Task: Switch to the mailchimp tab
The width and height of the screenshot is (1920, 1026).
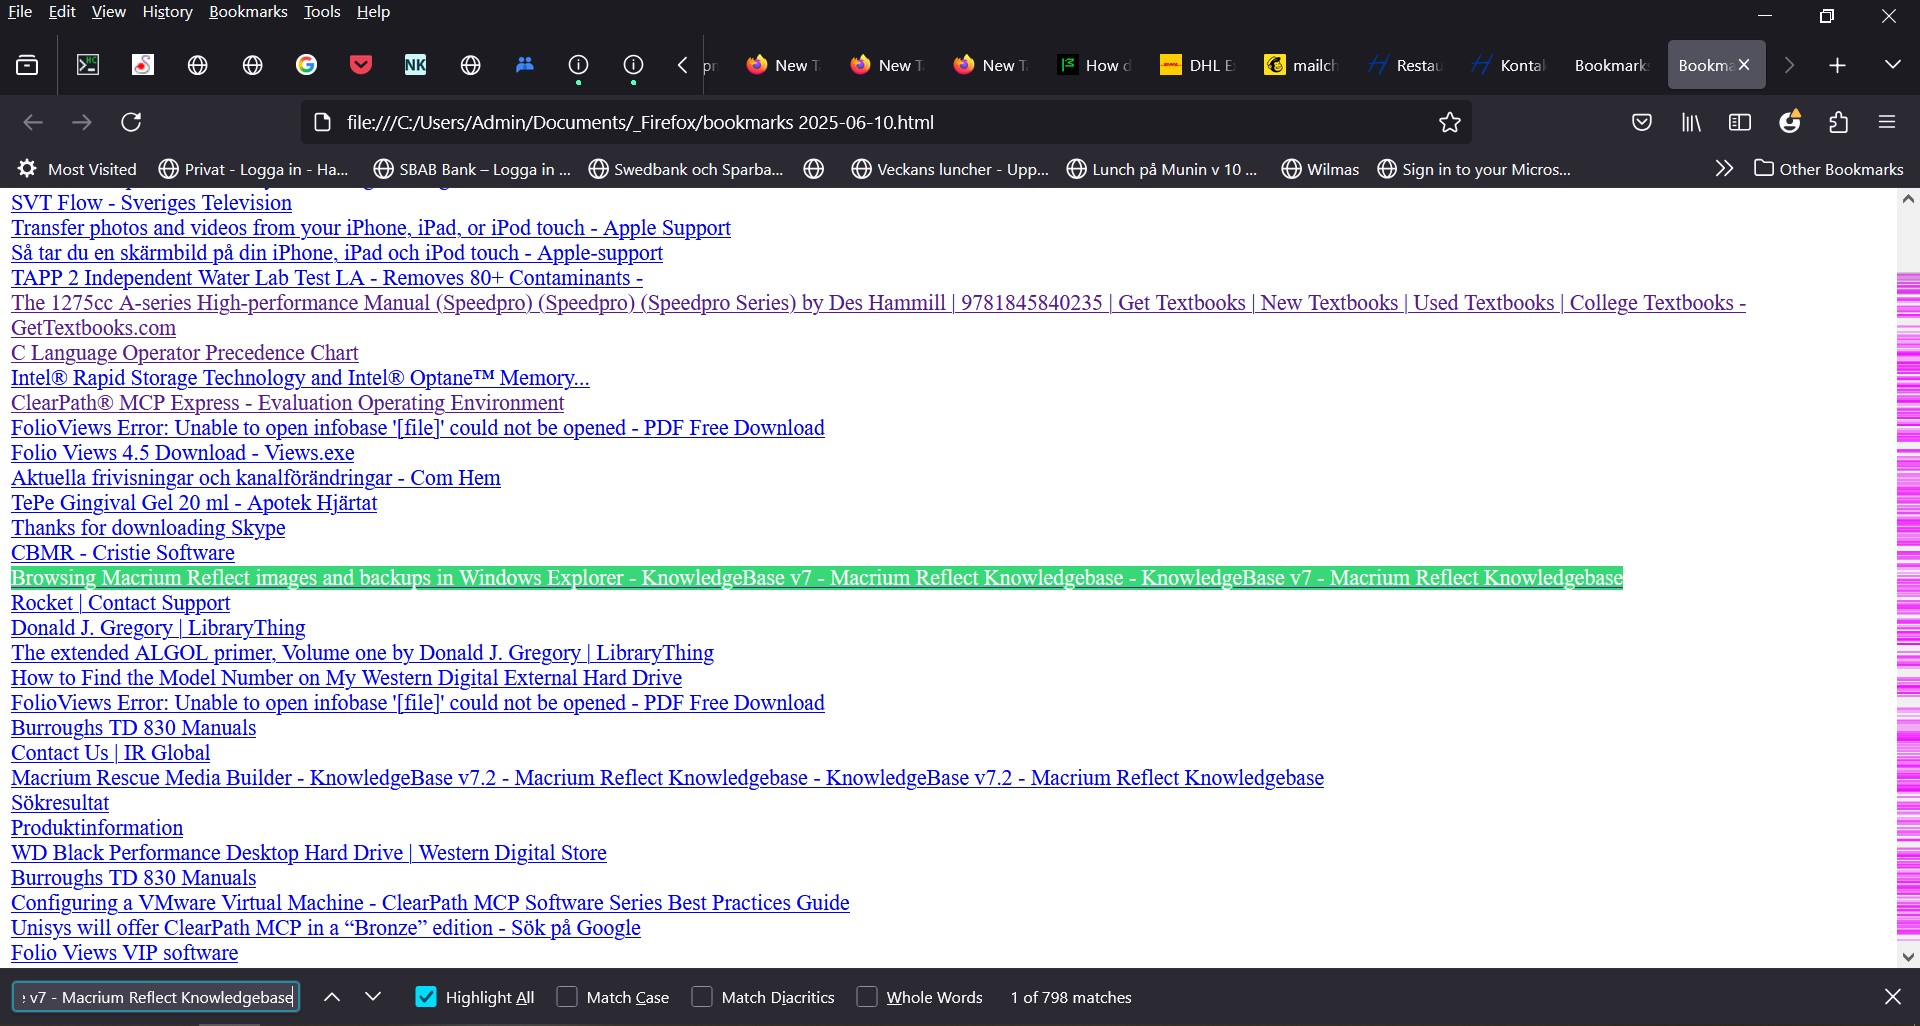Action: [1302, 65]
